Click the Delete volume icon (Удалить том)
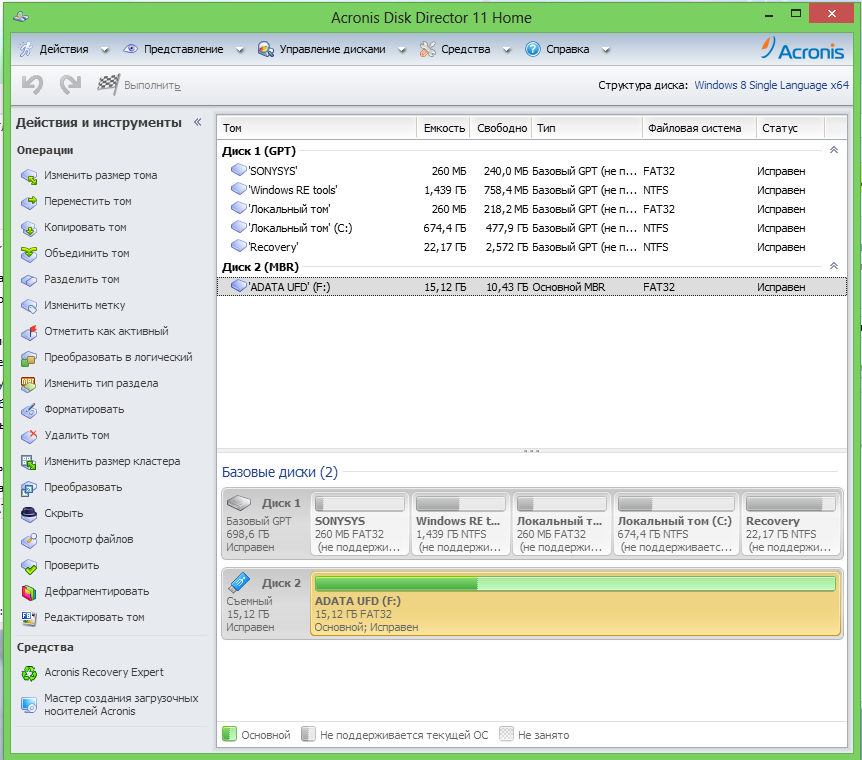 29,436
